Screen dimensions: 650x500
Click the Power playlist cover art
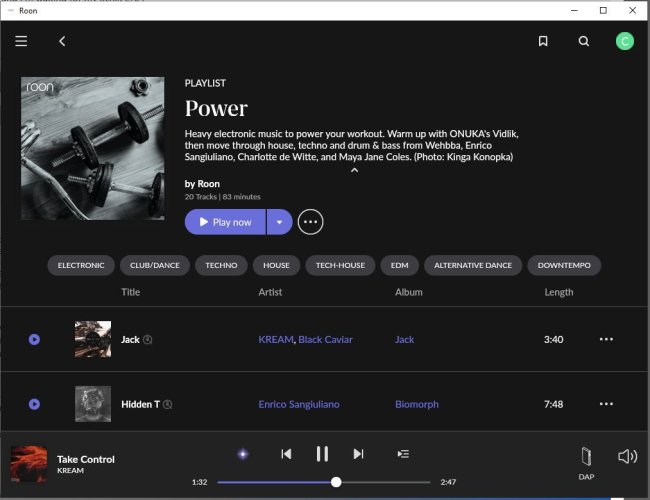coord(93,148)
